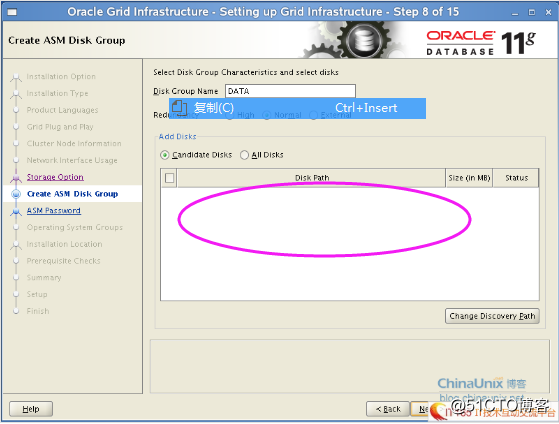
Task: Click the Change Discovery Path button
Action: point(492,316)
